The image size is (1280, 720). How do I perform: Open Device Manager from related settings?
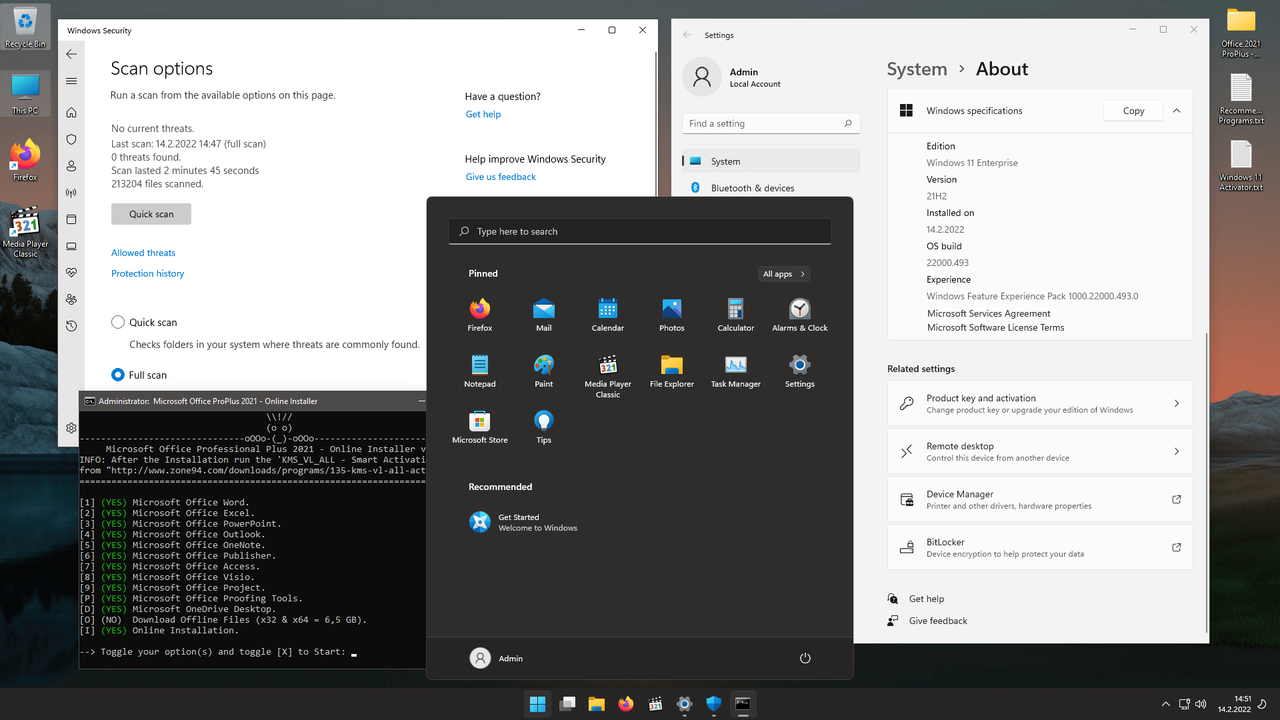pos(1040,499)
